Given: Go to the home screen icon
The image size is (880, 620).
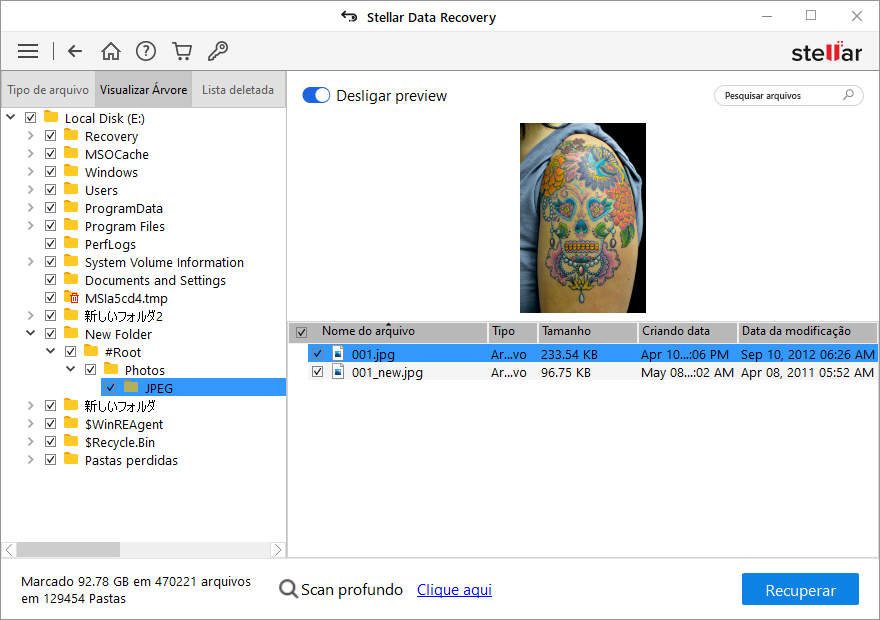Looking at the screenshot, I should click(x=111, y=51).
